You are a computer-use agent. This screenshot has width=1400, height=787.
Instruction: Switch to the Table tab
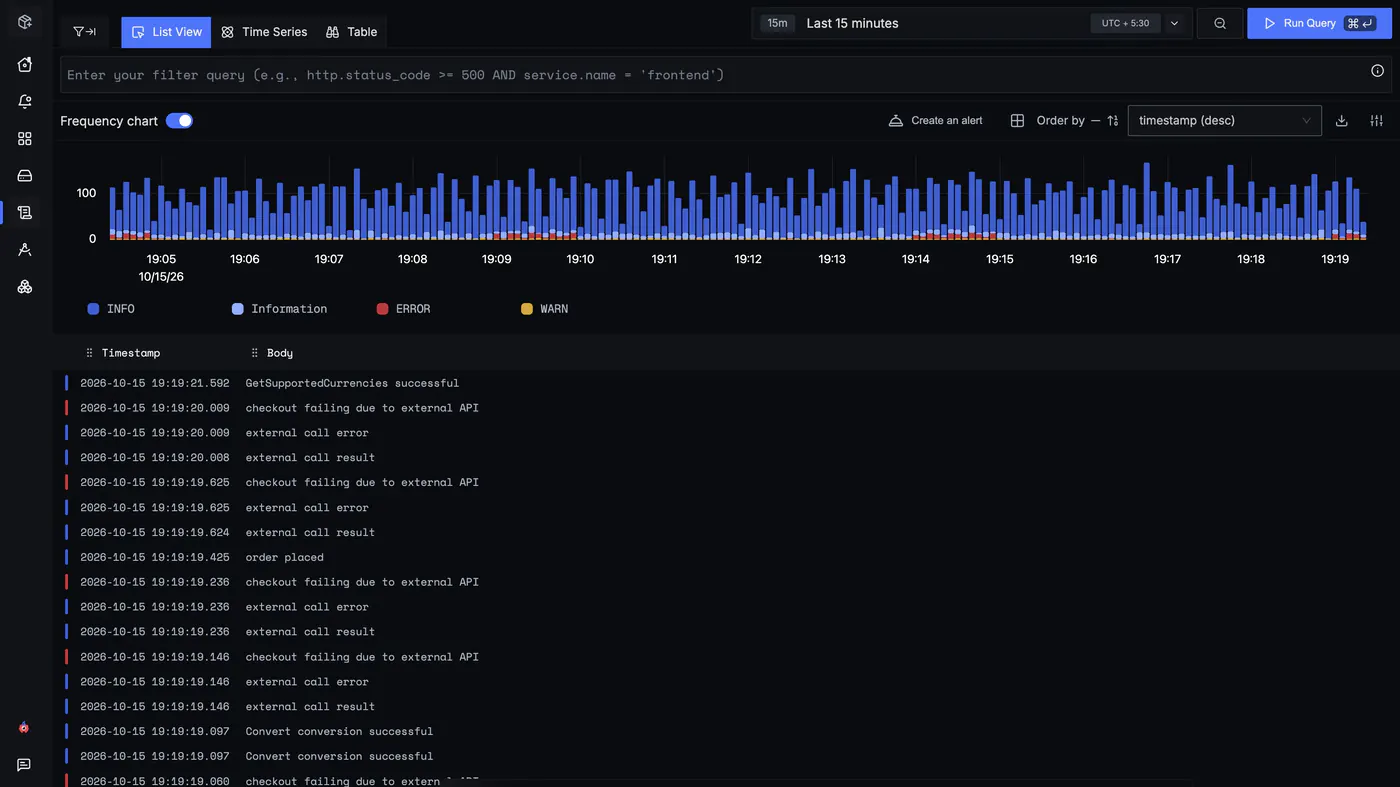(x=352, y=32)
